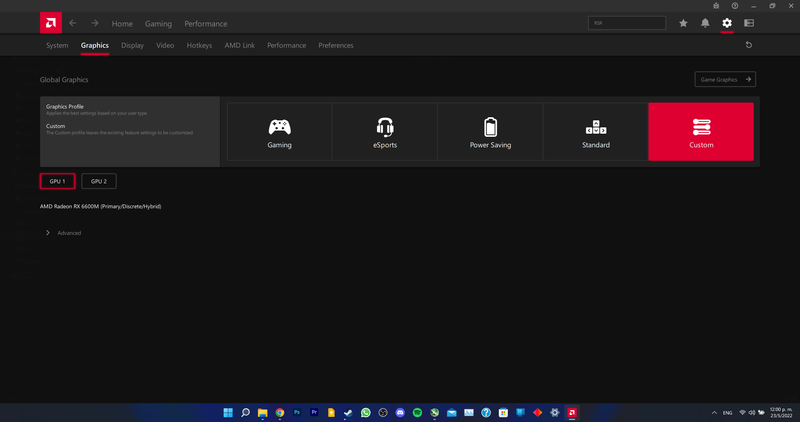Open help via the question mark icon

click(735, 6)
